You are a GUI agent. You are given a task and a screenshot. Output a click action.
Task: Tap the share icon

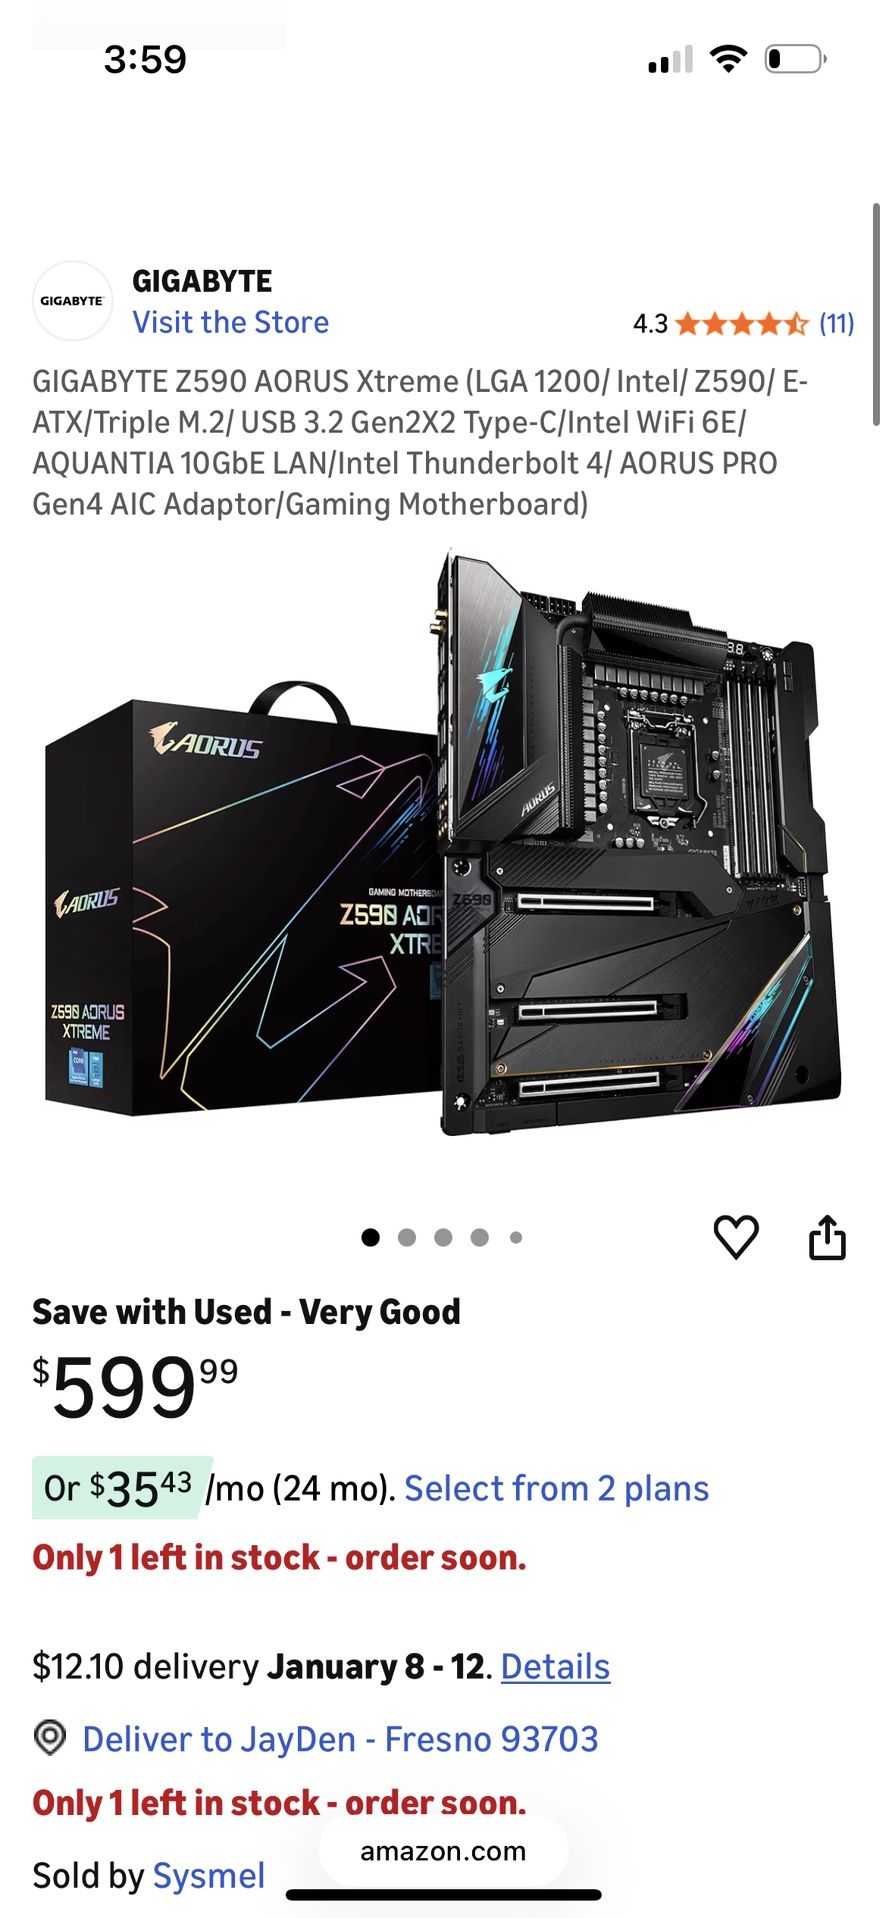[x=827, y=1237]
